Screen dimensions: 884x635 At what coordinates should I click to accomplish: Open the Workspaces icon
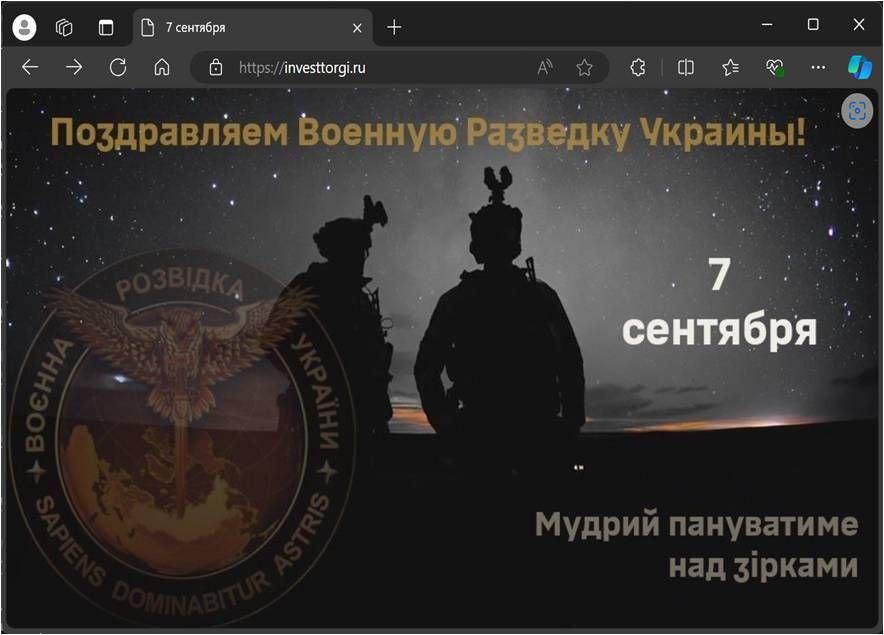65,27
